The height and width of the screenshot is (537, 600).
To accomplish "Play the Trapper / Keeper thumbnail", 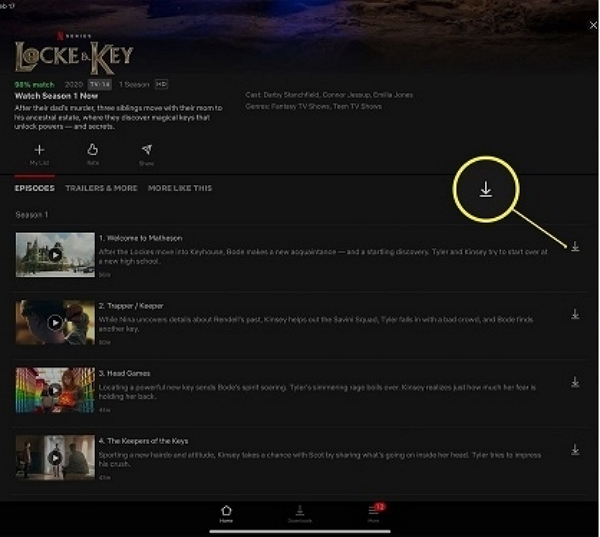I will pyautogui.click(x=55, y=323).
